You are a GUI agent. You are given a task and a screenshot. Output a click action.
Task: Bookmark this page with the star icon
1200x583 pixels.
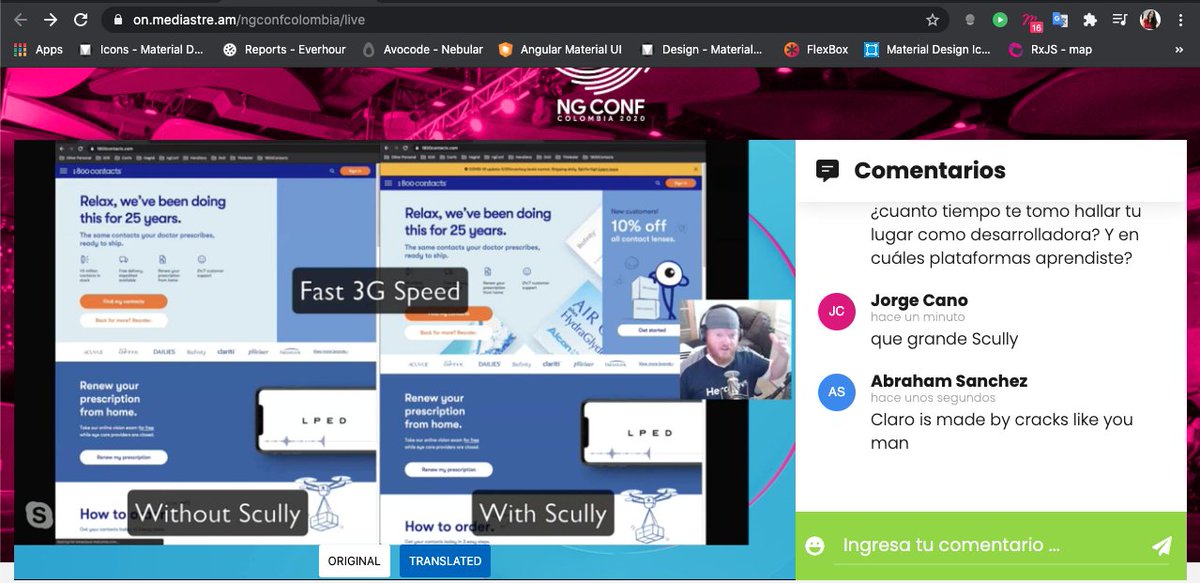click(932, 19)
